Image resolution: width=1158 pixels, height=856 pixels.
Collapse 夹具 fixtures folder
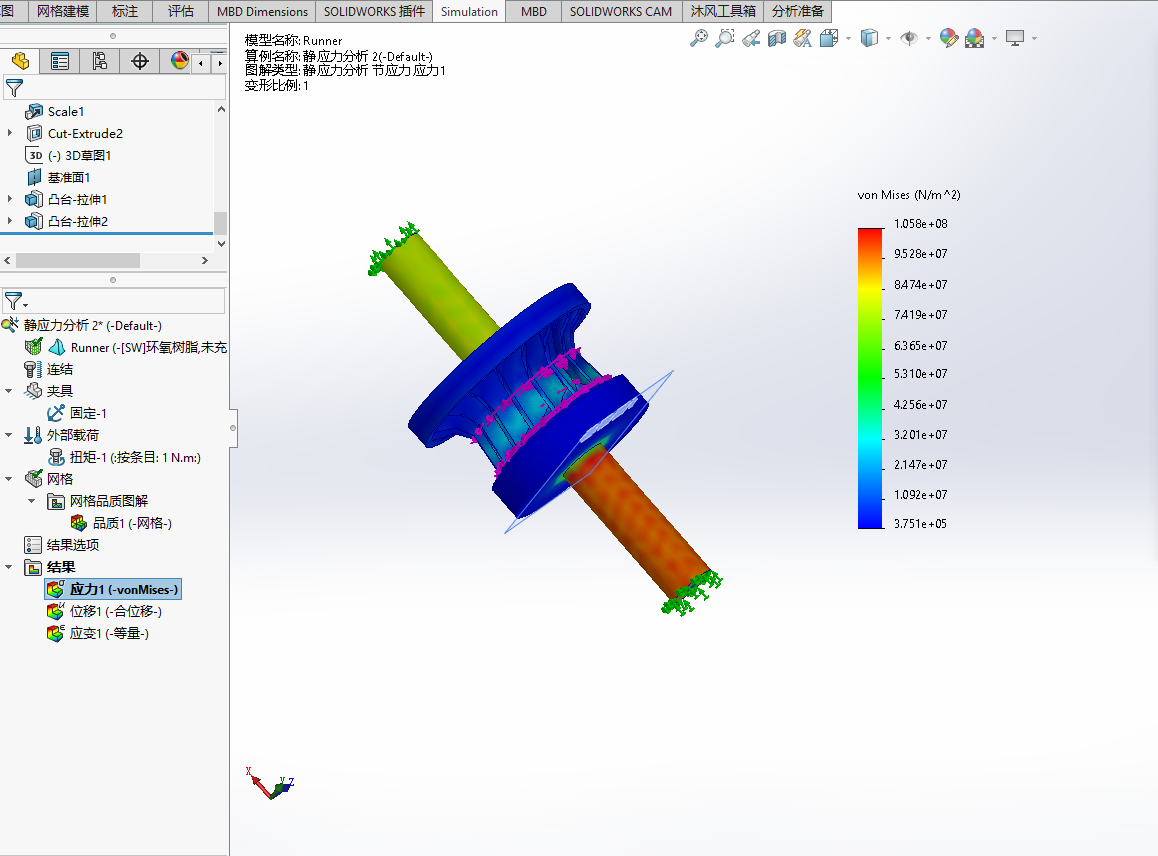click(9, 391)
